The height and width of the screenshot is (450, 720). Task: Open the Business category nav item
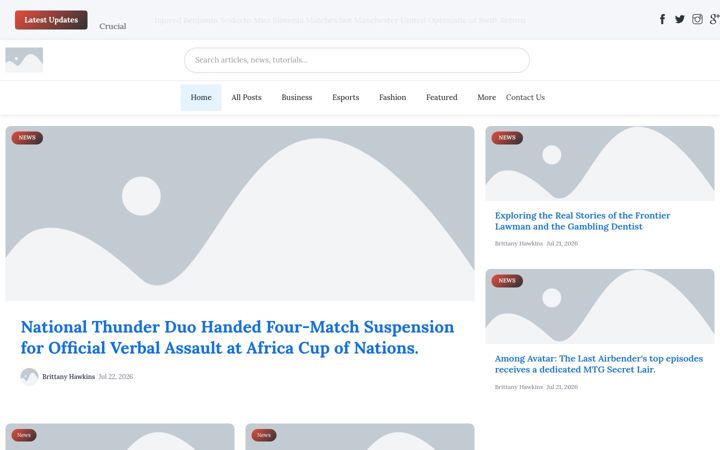click(297, 97)
